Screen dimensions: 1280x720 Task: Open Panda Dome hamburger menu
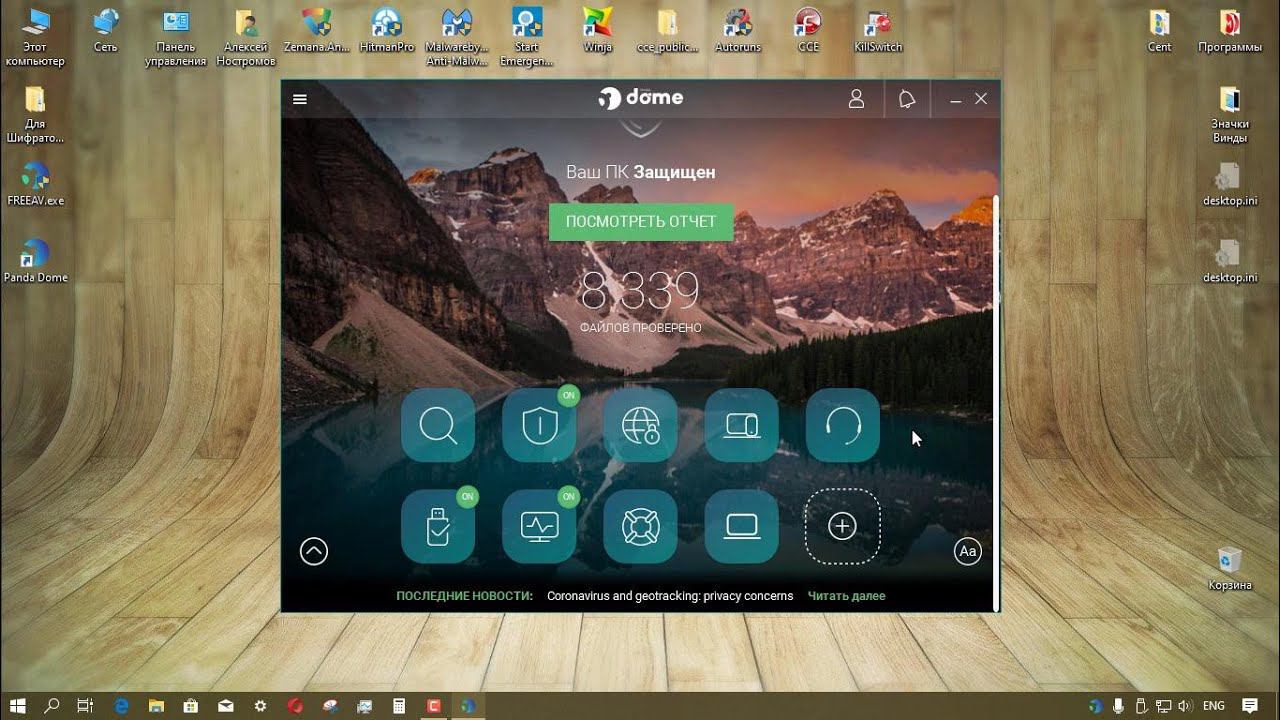(300, 99)
